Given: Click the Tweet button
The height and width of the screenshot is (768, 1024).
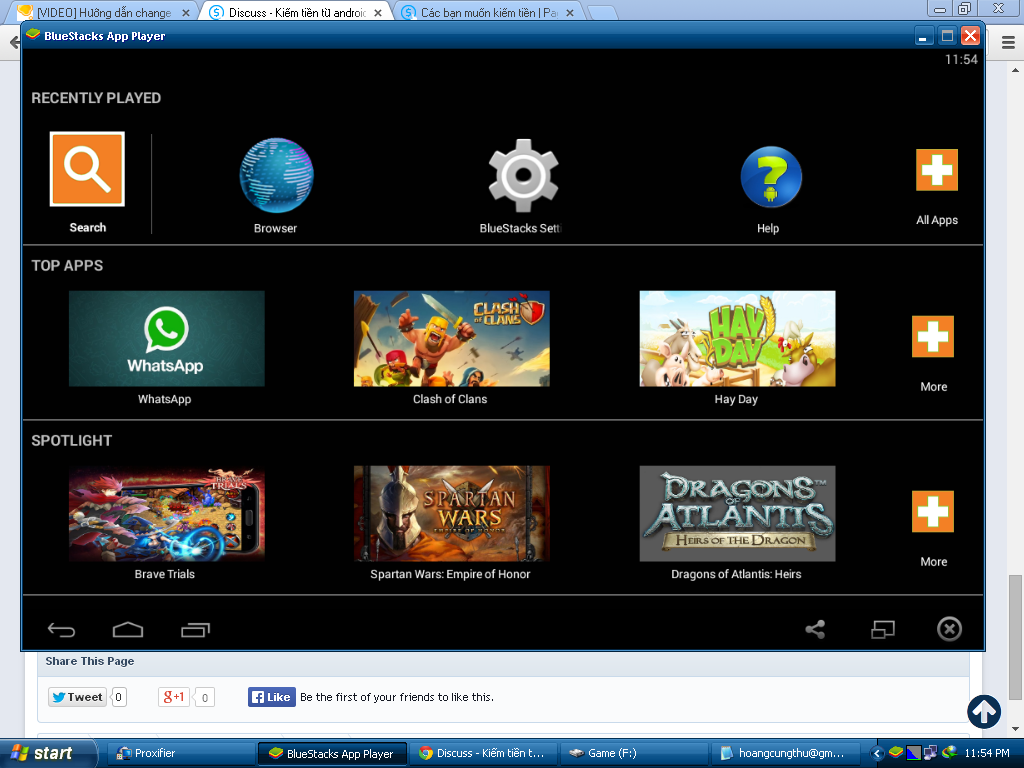Looking at the screenshot, I should click(77, 697).
